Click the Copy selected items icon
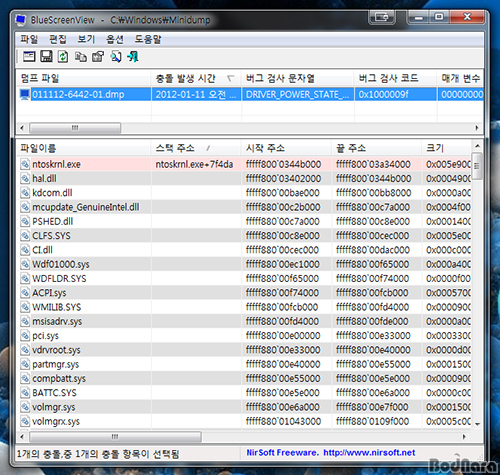 80,57
